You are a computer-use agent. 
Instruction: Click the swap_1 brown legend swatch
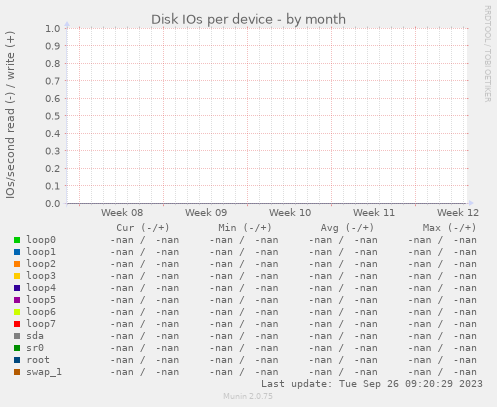[17, 372]
